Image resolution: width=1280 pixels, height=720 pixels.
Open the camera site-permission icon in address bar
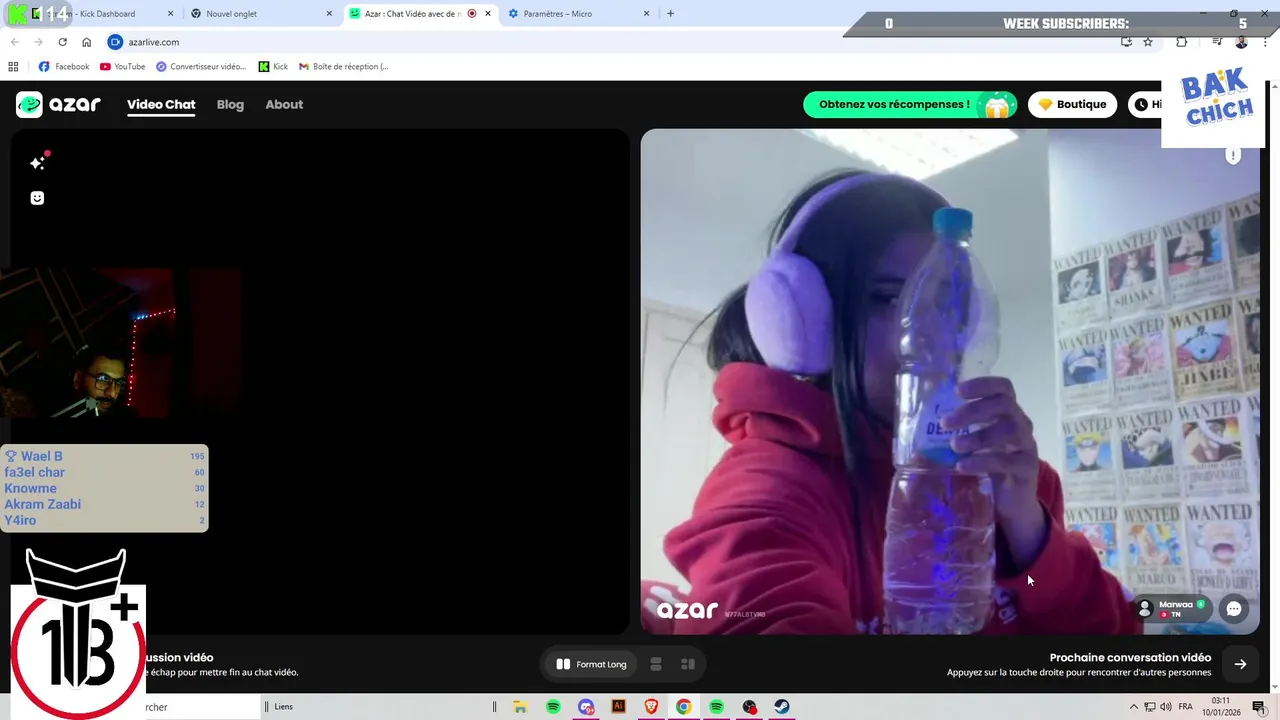(115, 42)
